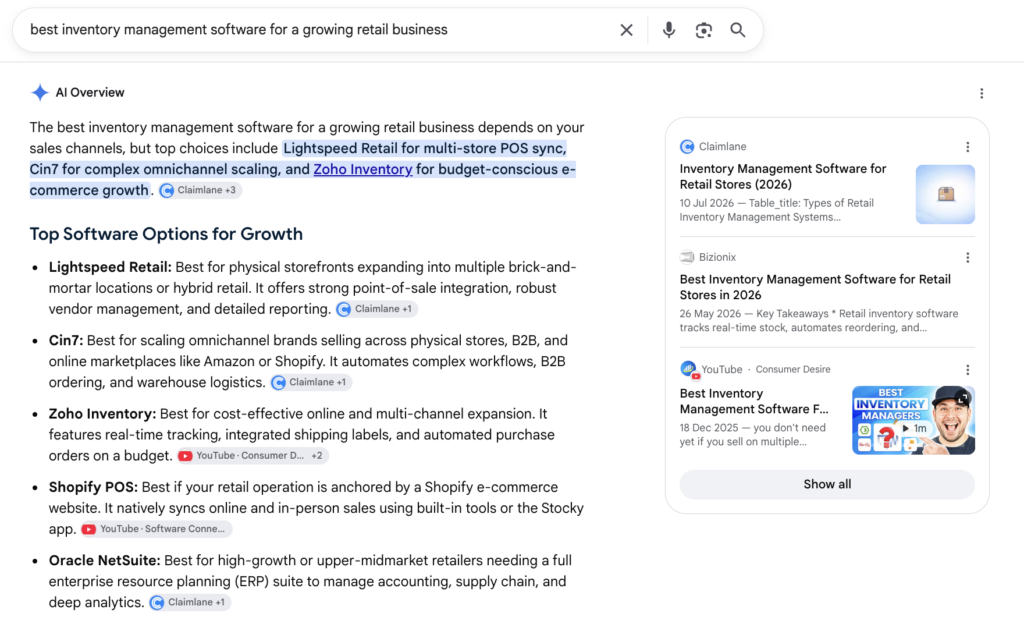Viewport: 1024px width, 631px height.
Task: Open the Claimlane +1 chip under Oracle NetSuite
Action: coord(189,602)
